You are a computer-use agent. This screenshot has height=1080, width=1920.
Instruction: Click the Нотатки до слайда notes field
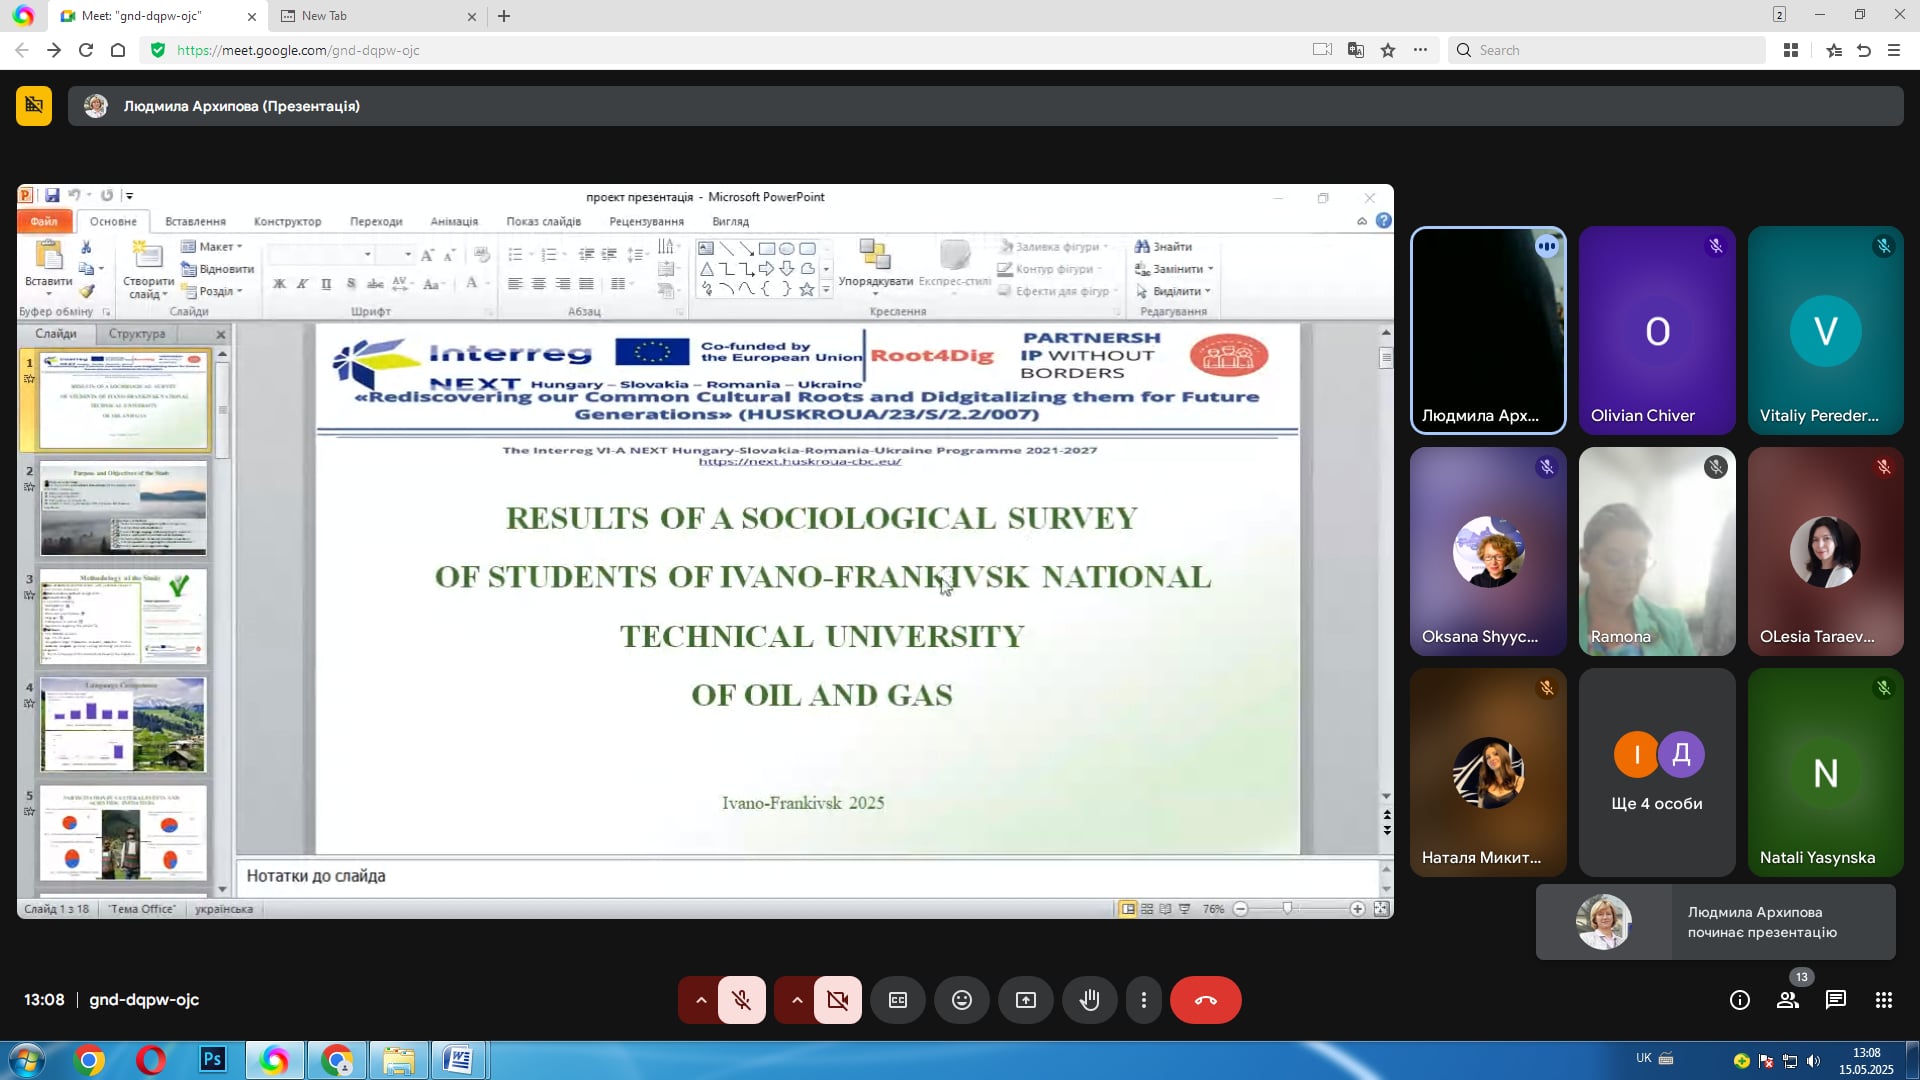click(x=808, y=876)
